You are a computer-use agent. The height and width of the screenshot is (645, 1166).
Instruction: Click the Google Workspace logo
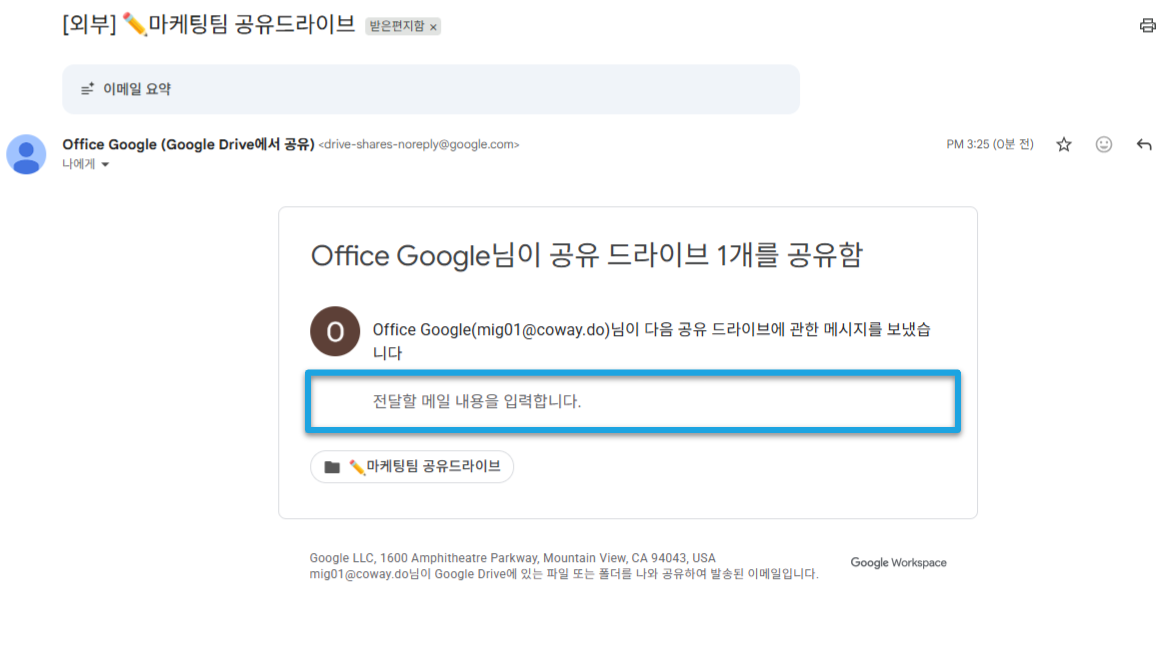898,562
